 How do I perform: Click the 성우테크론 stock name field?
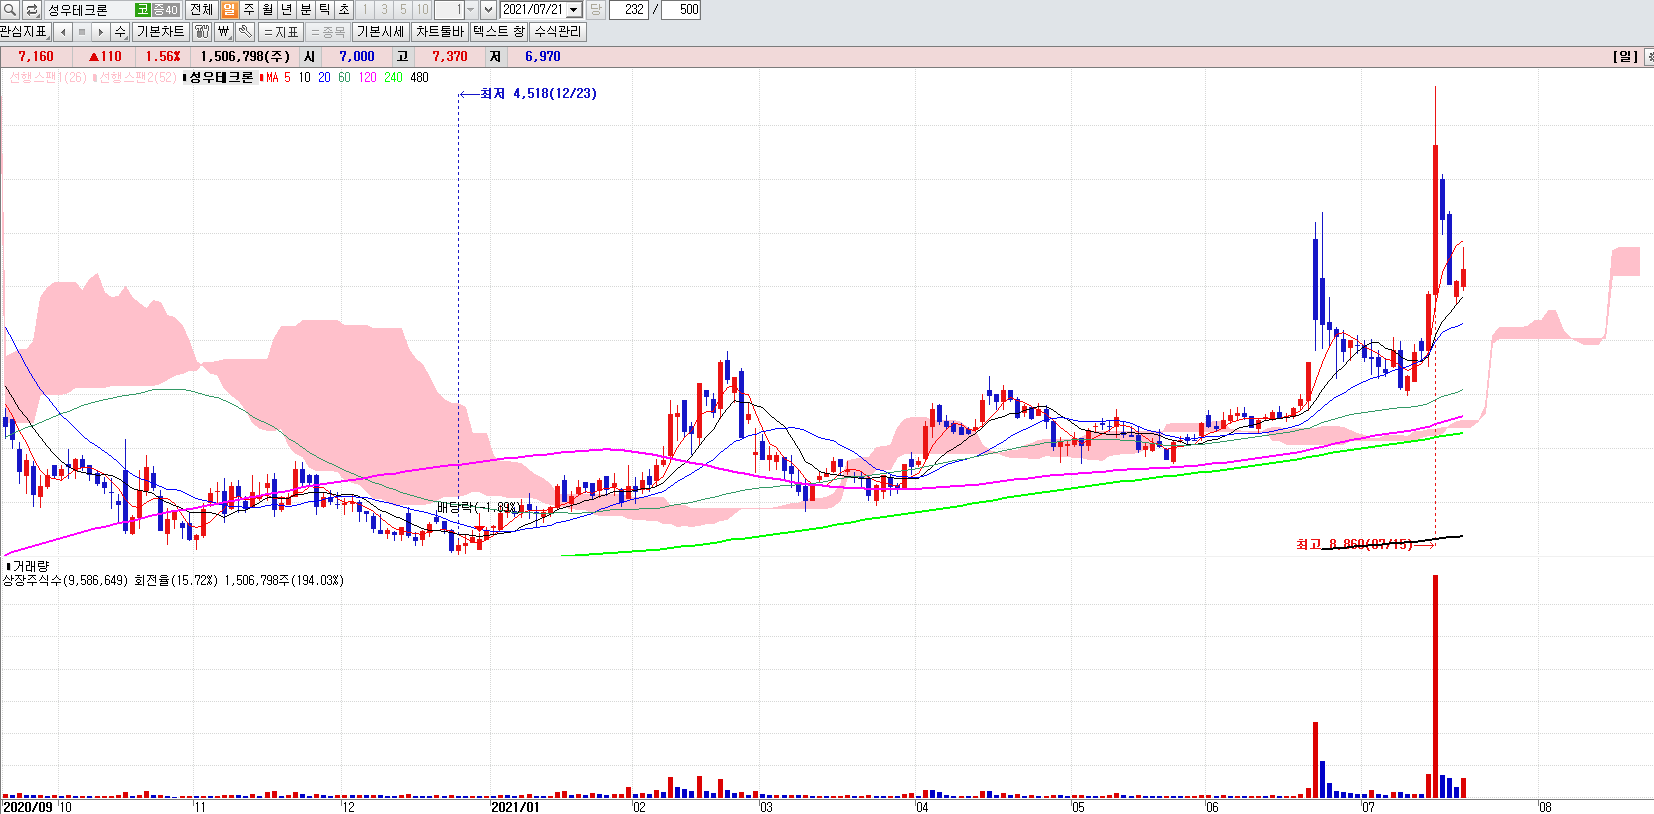pyautogui.click(x=89, y=10)
